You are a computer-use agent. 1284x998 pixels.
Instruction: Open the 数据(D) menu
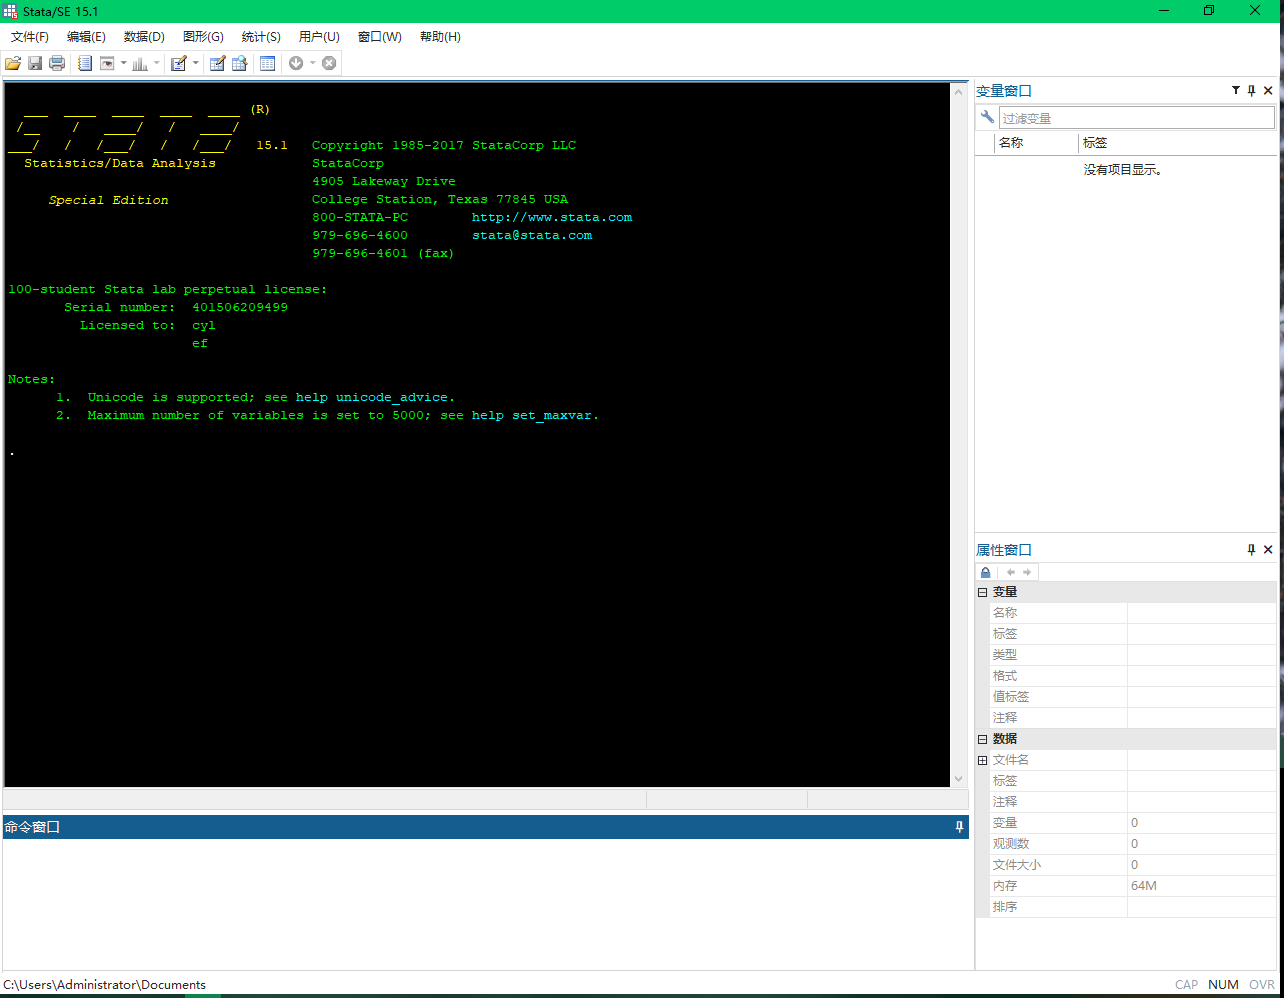(144, 37)
